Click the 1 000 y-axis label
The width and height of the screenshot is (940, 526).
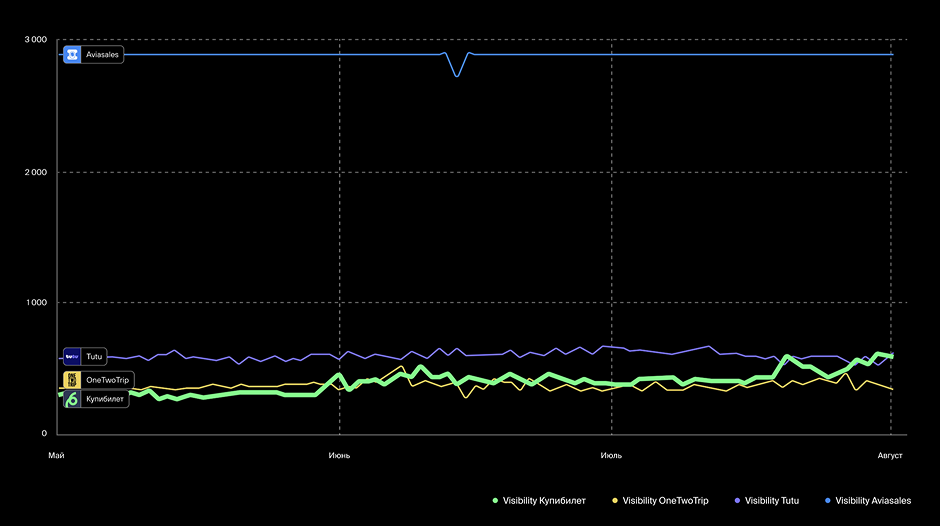[35, 303]
